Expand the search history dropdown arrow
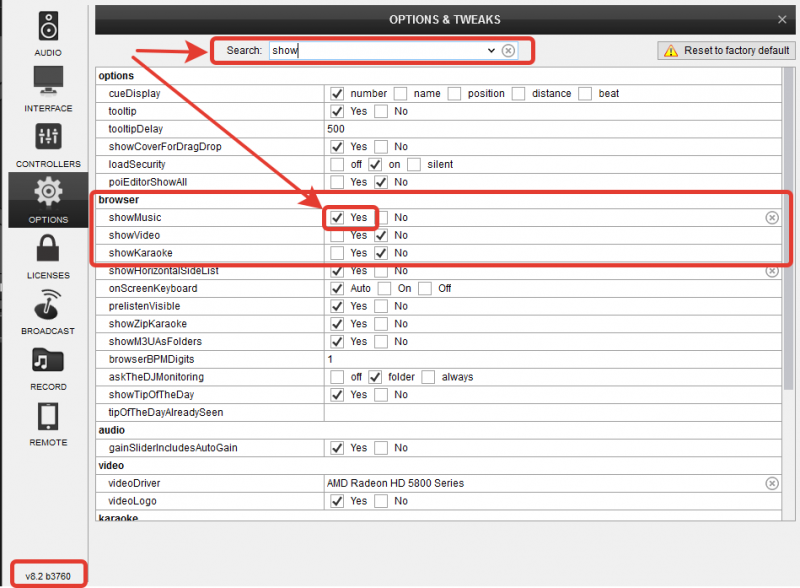Screen dimensions: 800x588 491,51
